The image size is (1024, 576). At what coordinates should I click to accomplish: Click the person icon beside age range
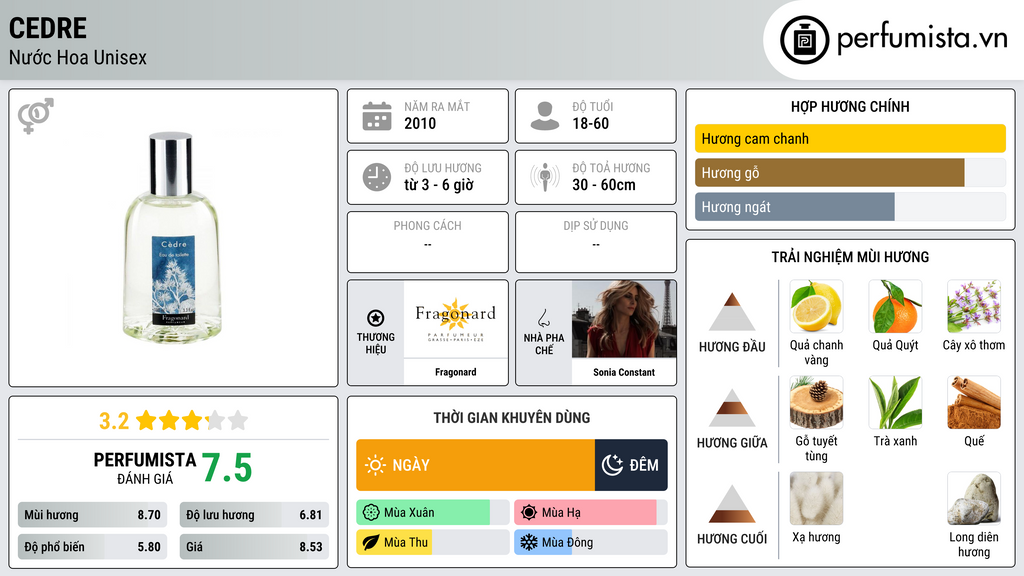click(545, 116)
